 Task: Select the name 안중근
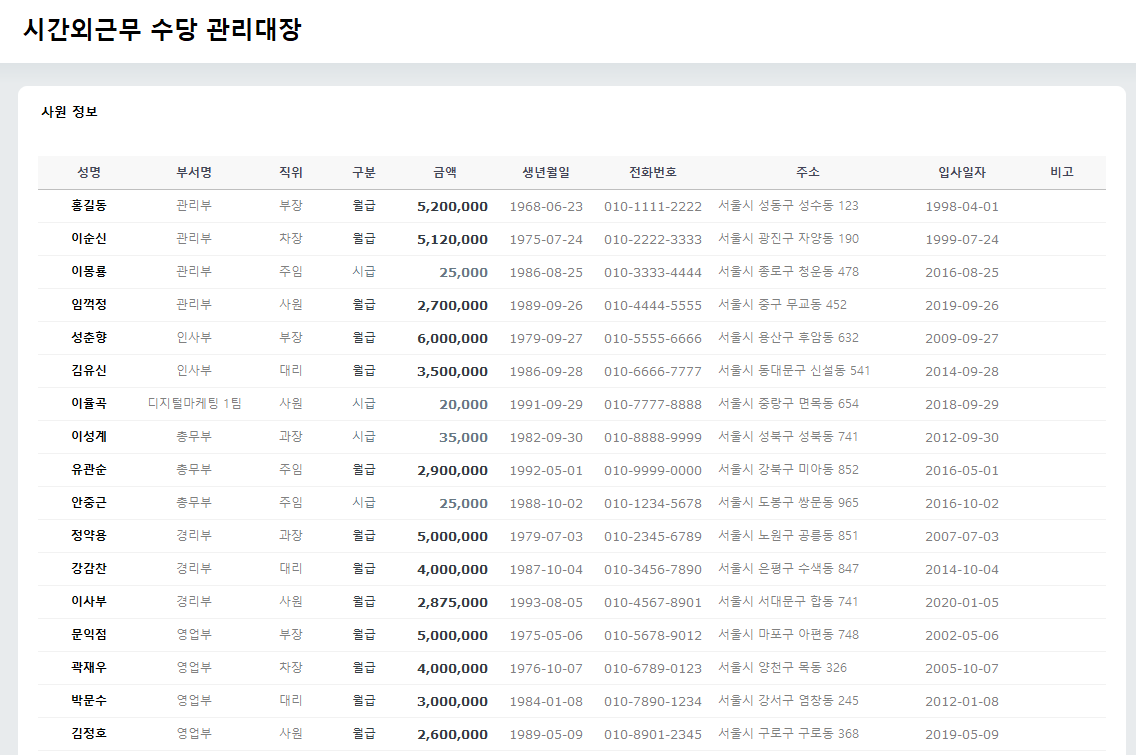point(89,502)
